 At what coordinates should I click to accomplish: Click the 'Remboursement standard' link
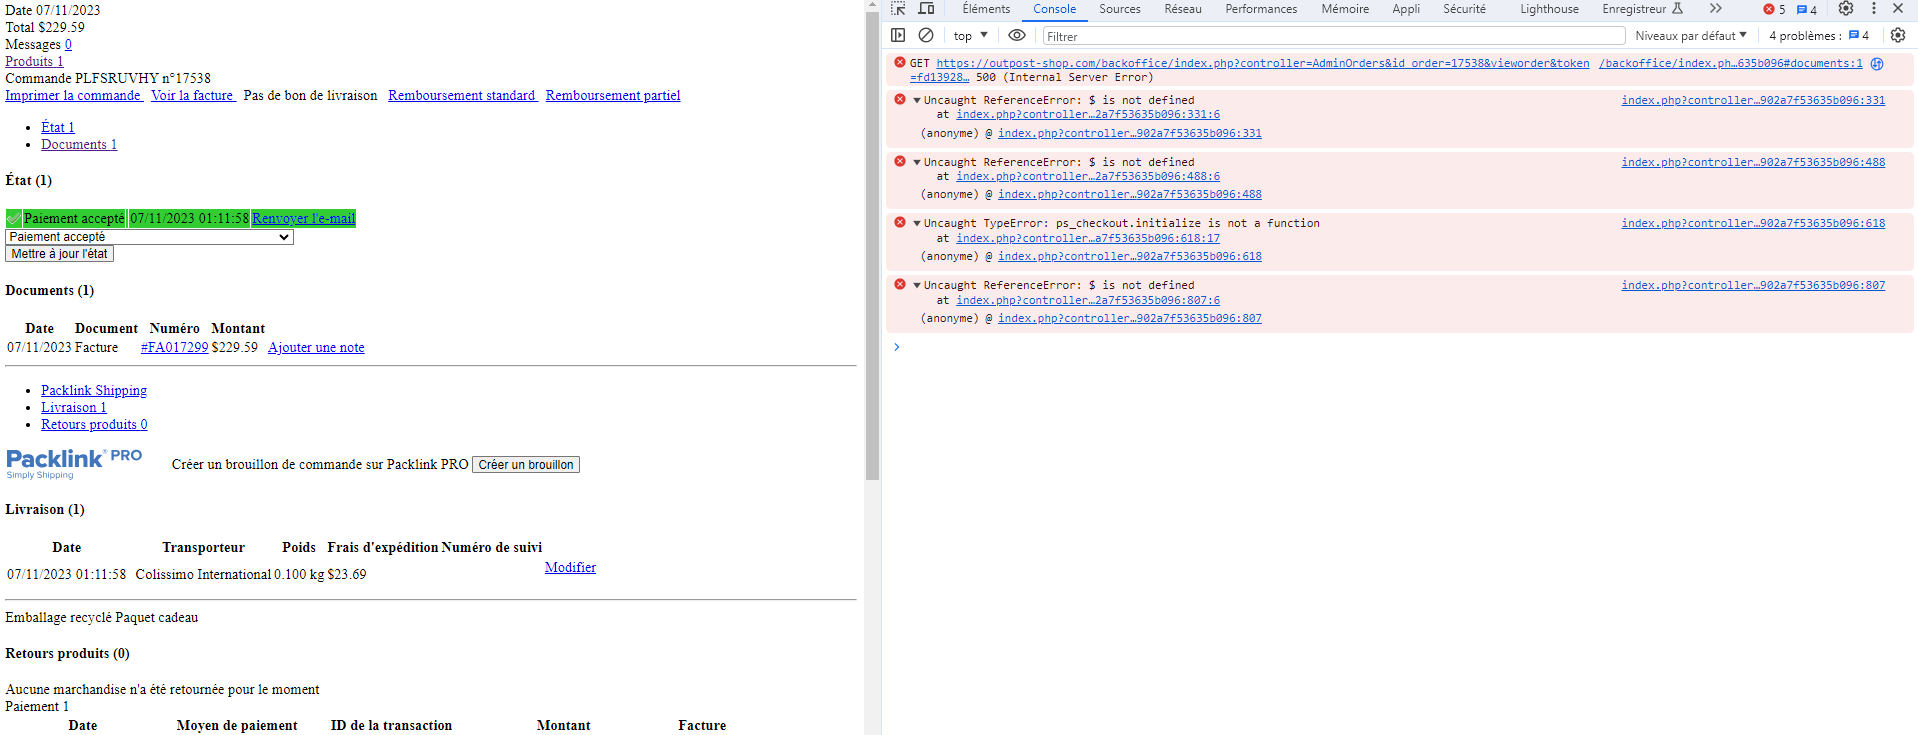click(462, 96)
